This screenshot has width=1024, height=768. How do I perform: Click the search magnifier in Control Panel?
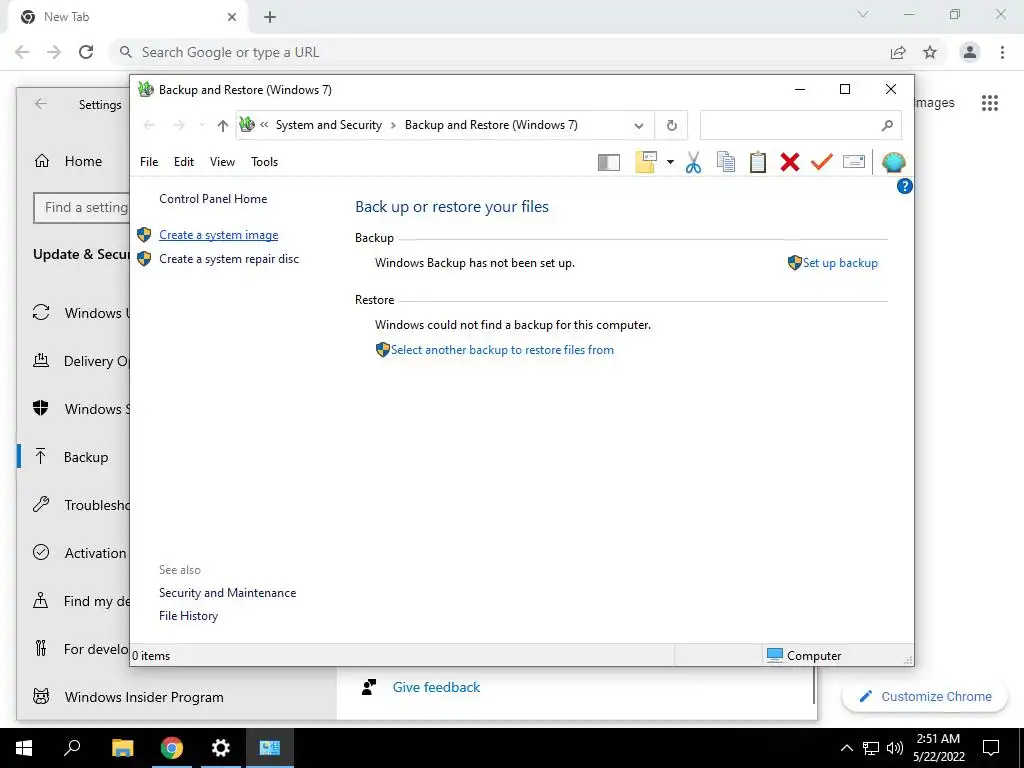point(887,125)
